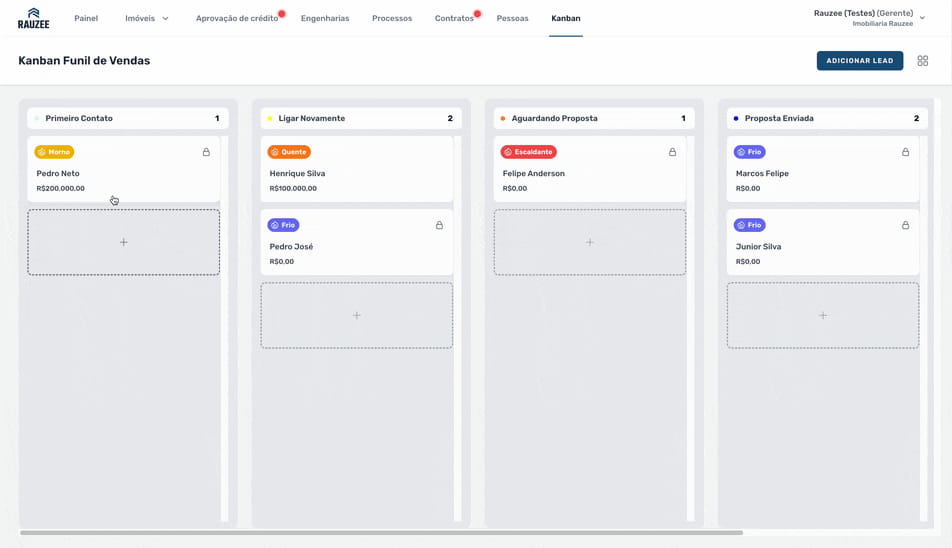Select the Kanban tab

(x=565, y=18)
